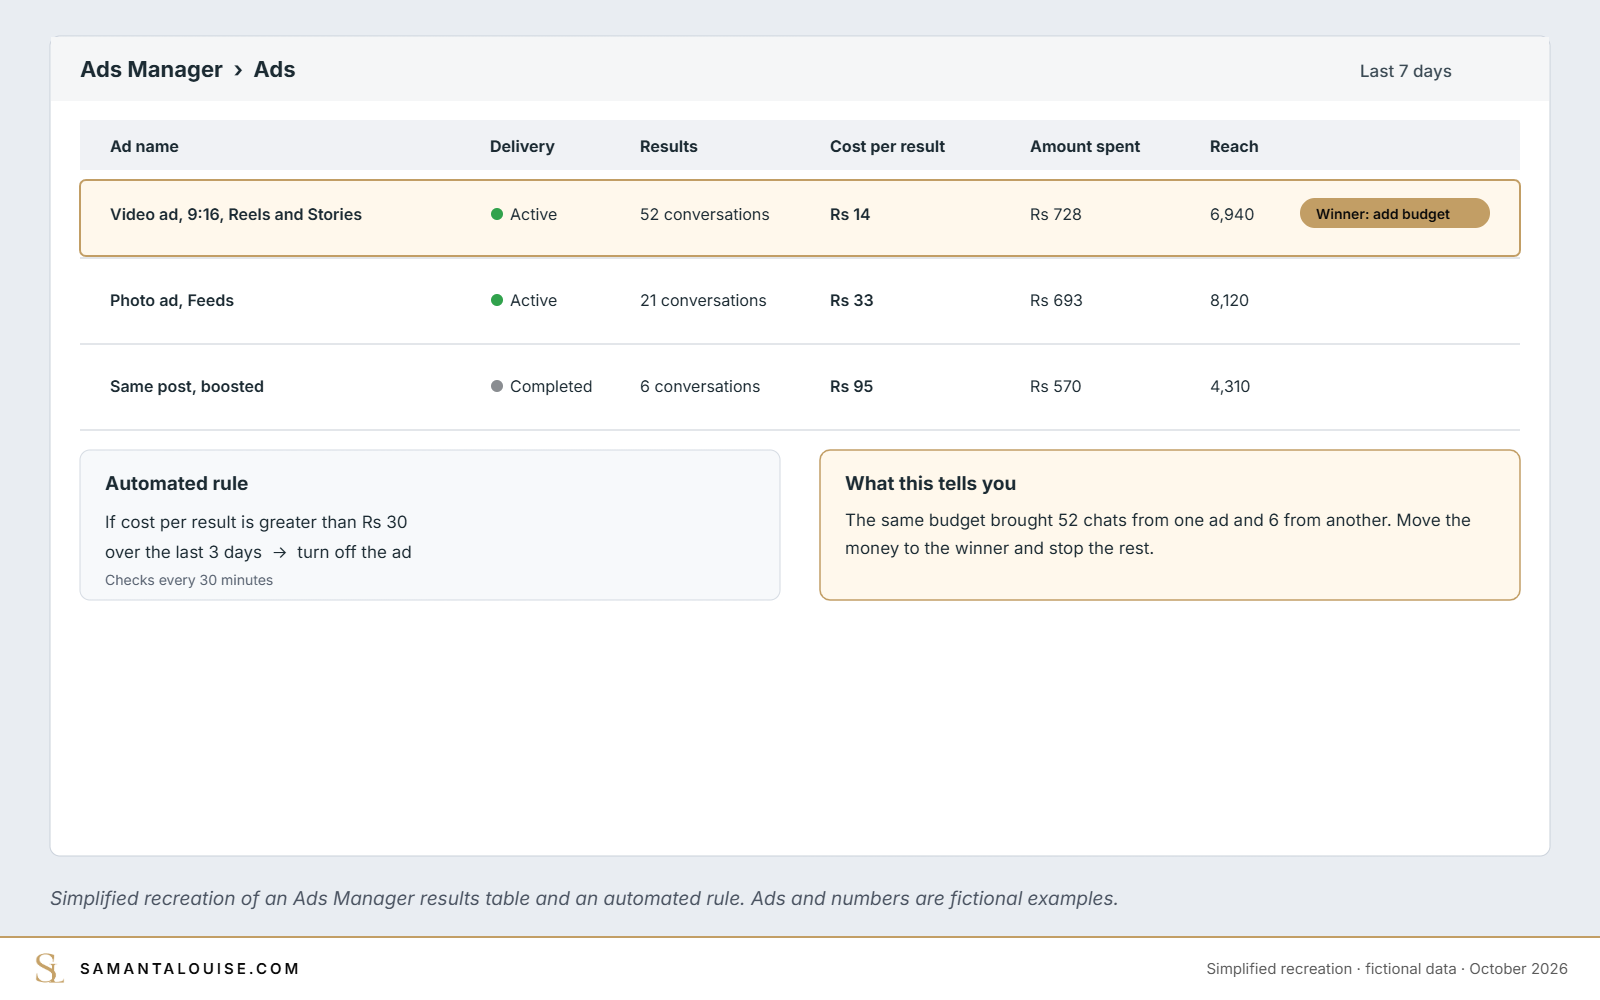Image resolution: width=1600 pixels, height=1000 pixels.
Task: Click the 52 conversations result
Action: pyautogui.click(x=705, y=215)
